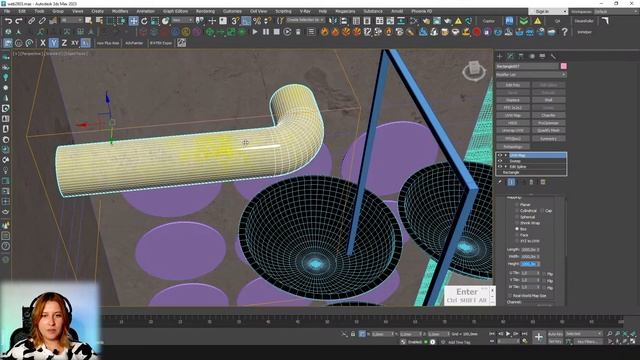Click the Chamfer modifier button
The image size is (640, 360).
pos(549,115)
